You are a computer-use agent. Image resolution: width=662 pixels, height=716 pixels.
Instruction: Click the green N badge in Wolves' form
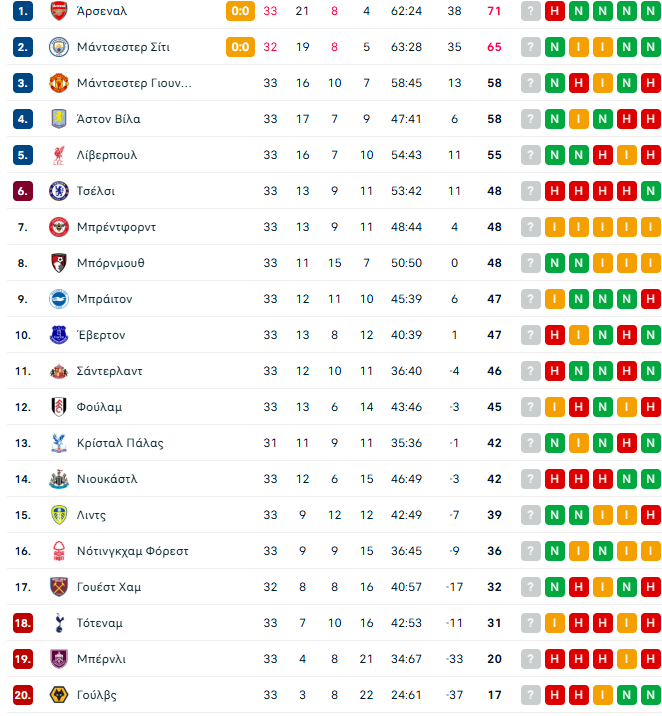click(x=651, y=695)
